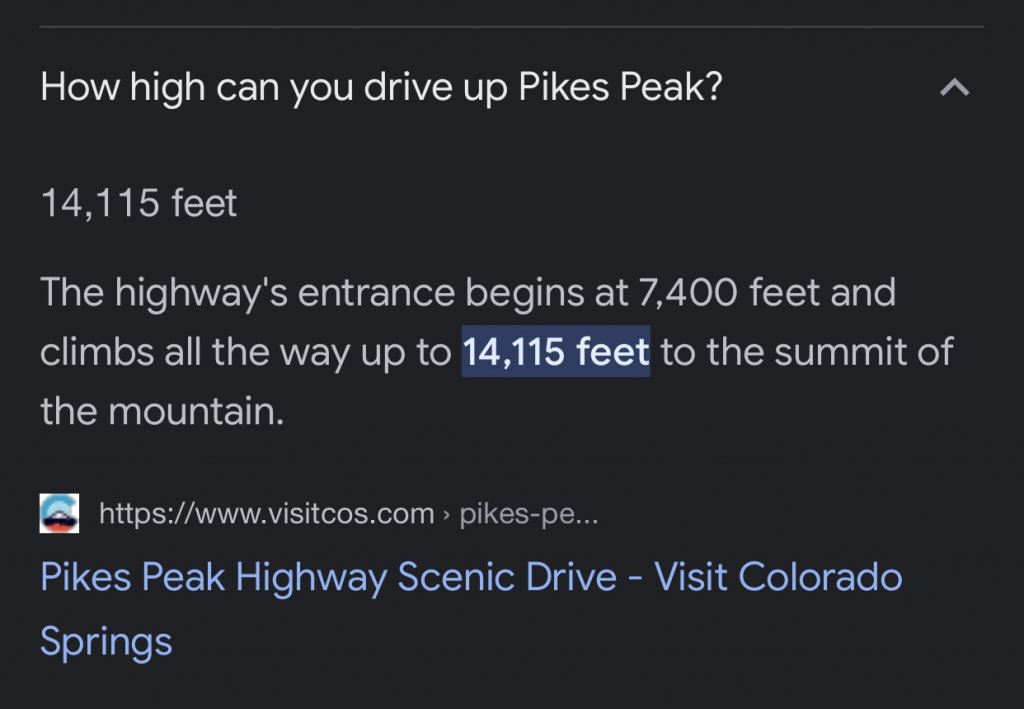Collapse the Pikes Peak question with chevron
Screen dimensions: 1024x709
[x=954, y=87]
